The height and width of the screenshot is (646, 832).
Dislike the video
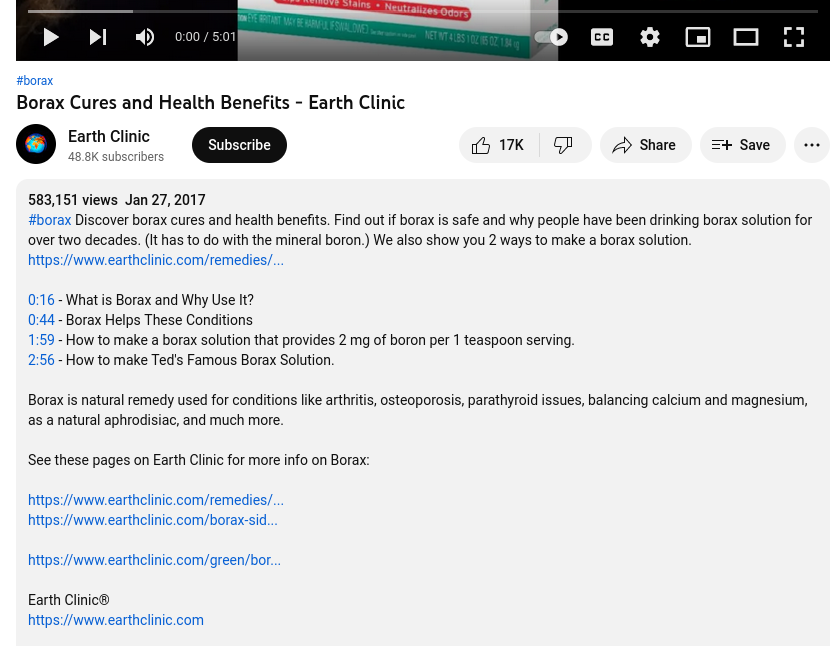click(565, 145)
